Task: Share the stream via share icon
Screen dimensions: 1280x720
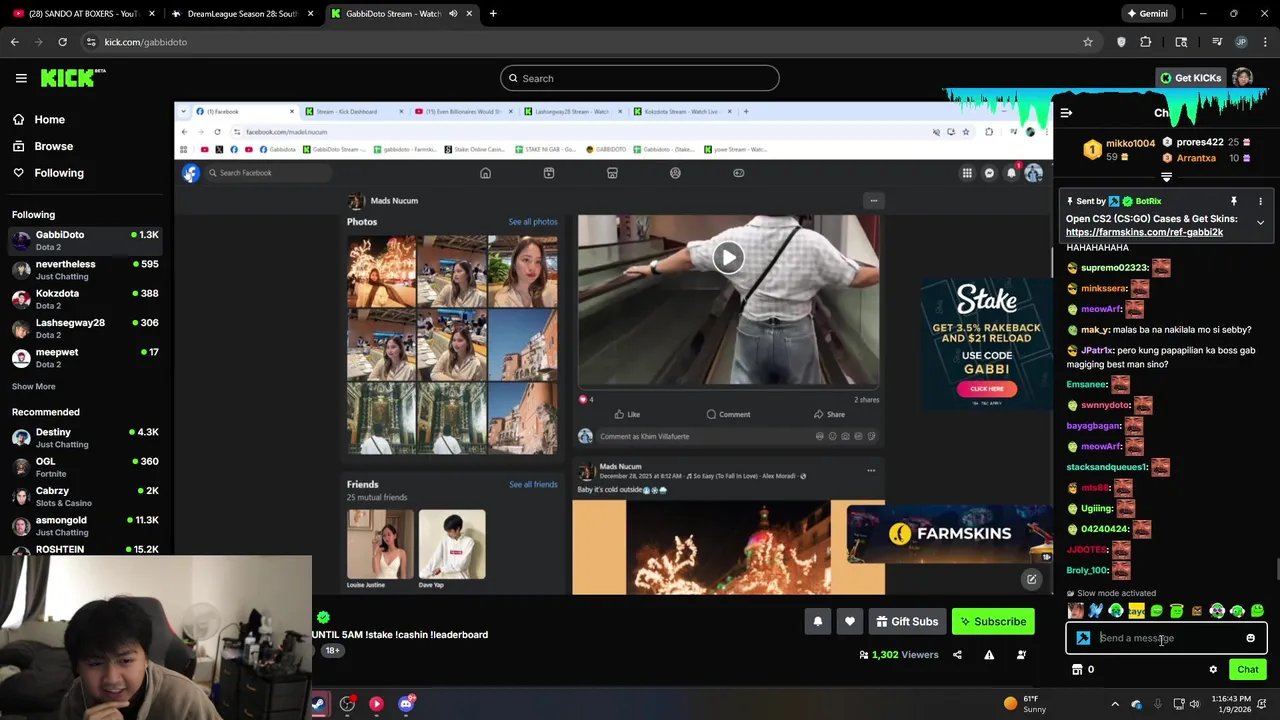Action: [x=957, y=655]
